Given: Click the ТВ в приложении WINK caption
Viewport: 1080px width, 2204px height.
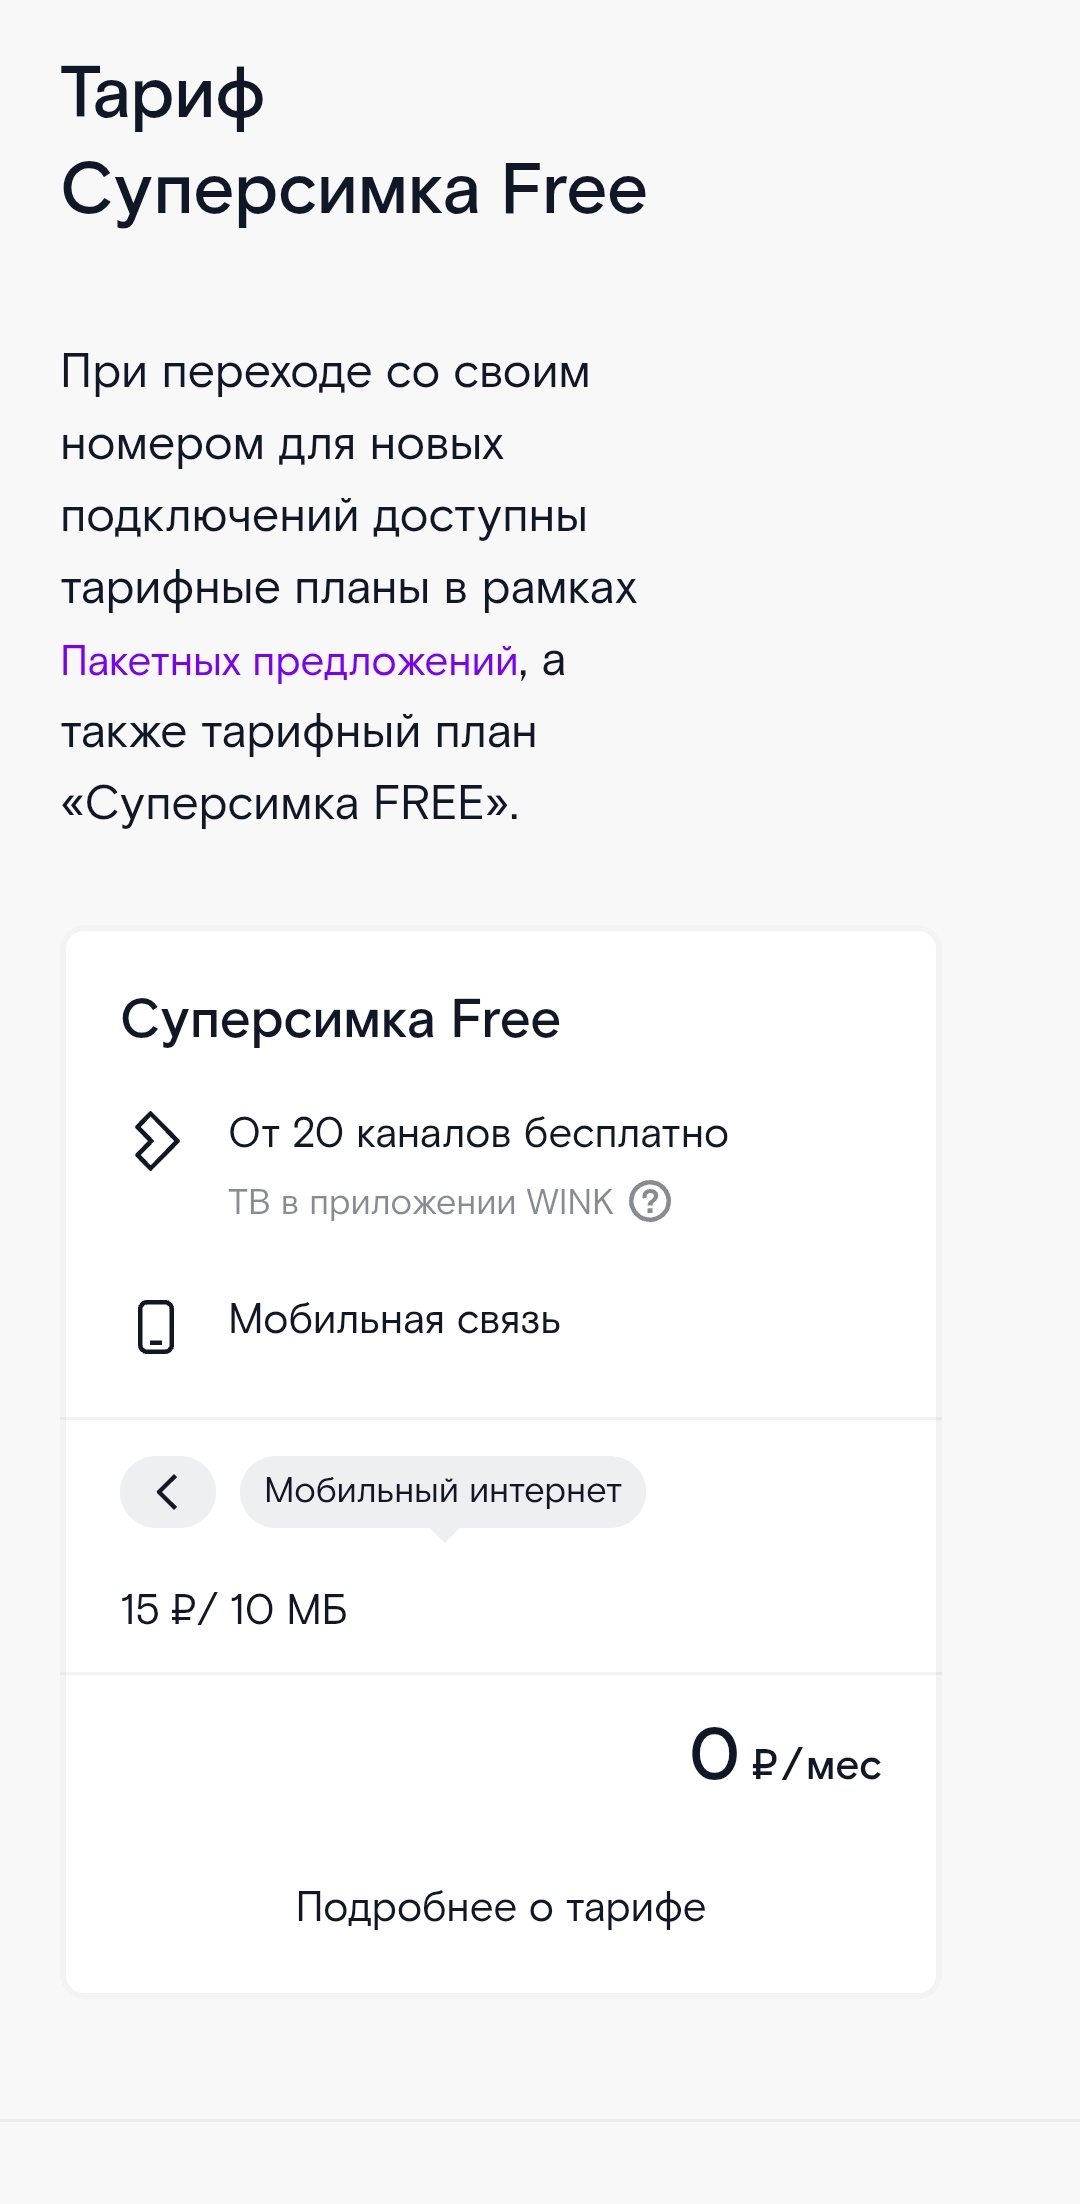Looking at the screenshot, I should 420,1202.
